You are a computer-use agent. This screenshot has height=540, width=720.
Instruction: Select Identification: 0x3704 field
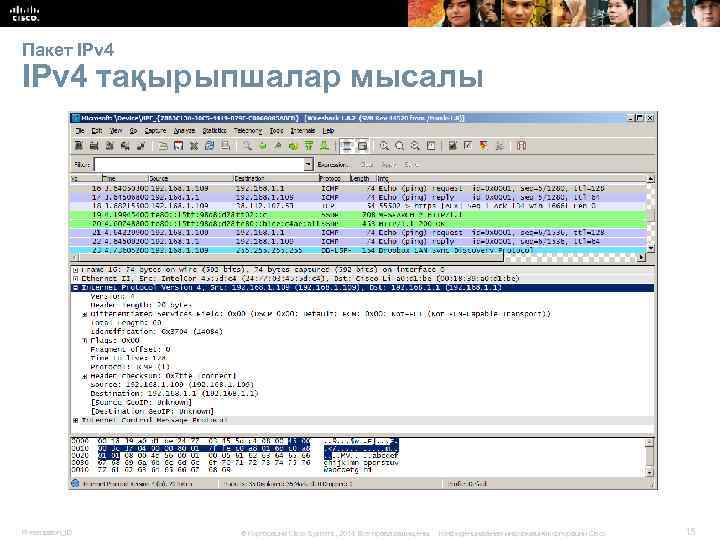tap(157, 332)
